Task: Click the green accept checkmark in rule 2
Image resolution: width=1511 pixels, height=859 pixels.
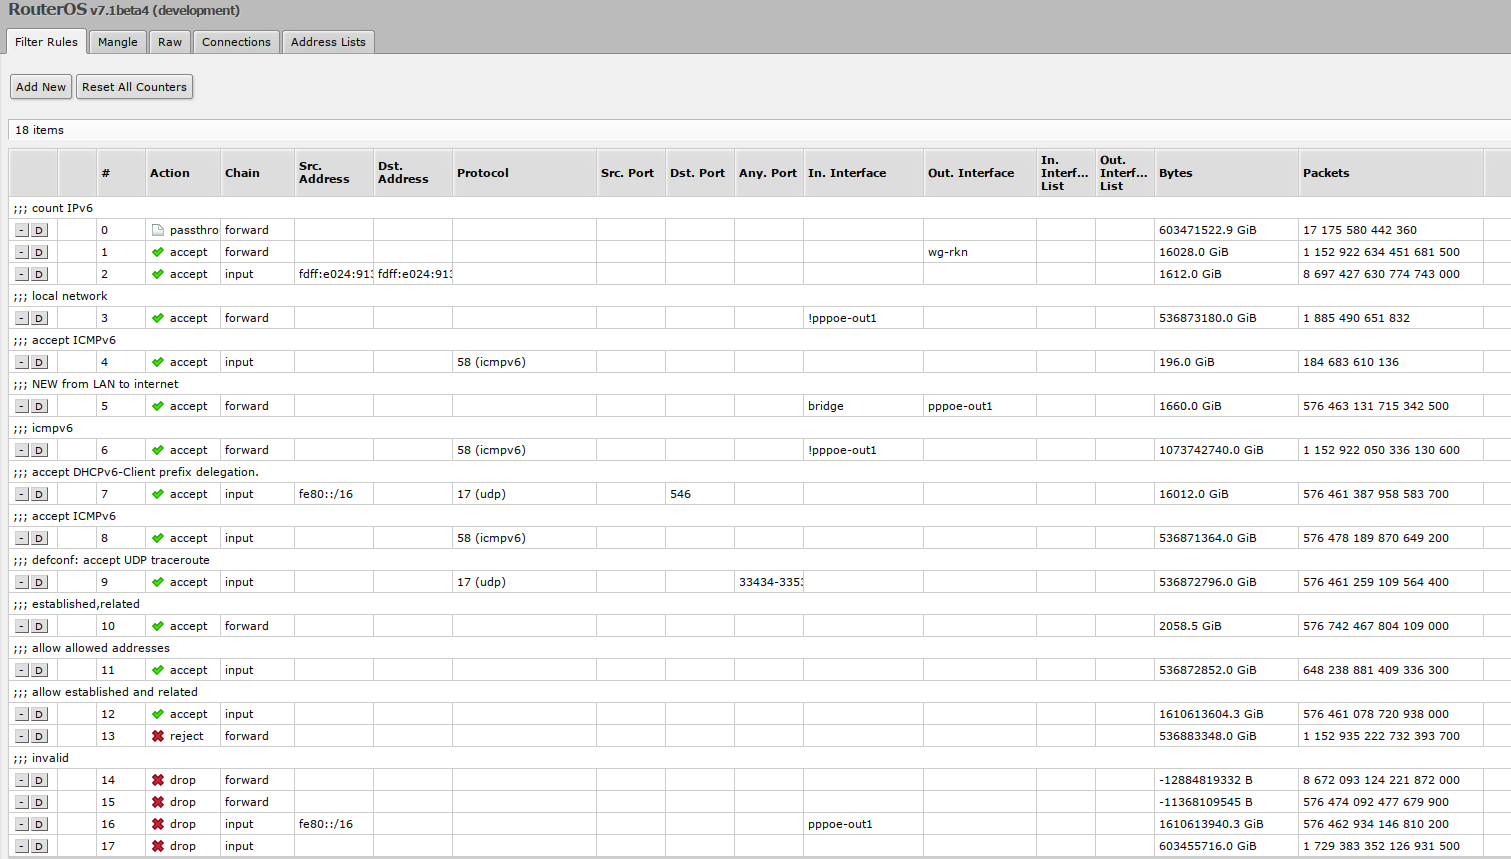Action: pos(158,274)
